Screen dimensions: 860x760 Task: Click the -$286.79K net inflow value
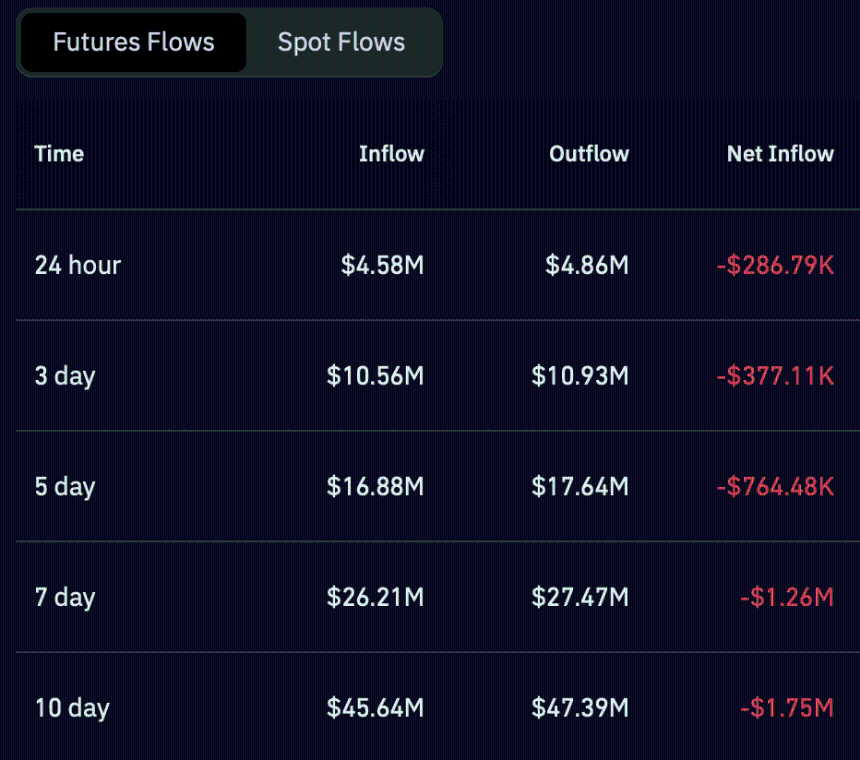[x=775, y=265]
